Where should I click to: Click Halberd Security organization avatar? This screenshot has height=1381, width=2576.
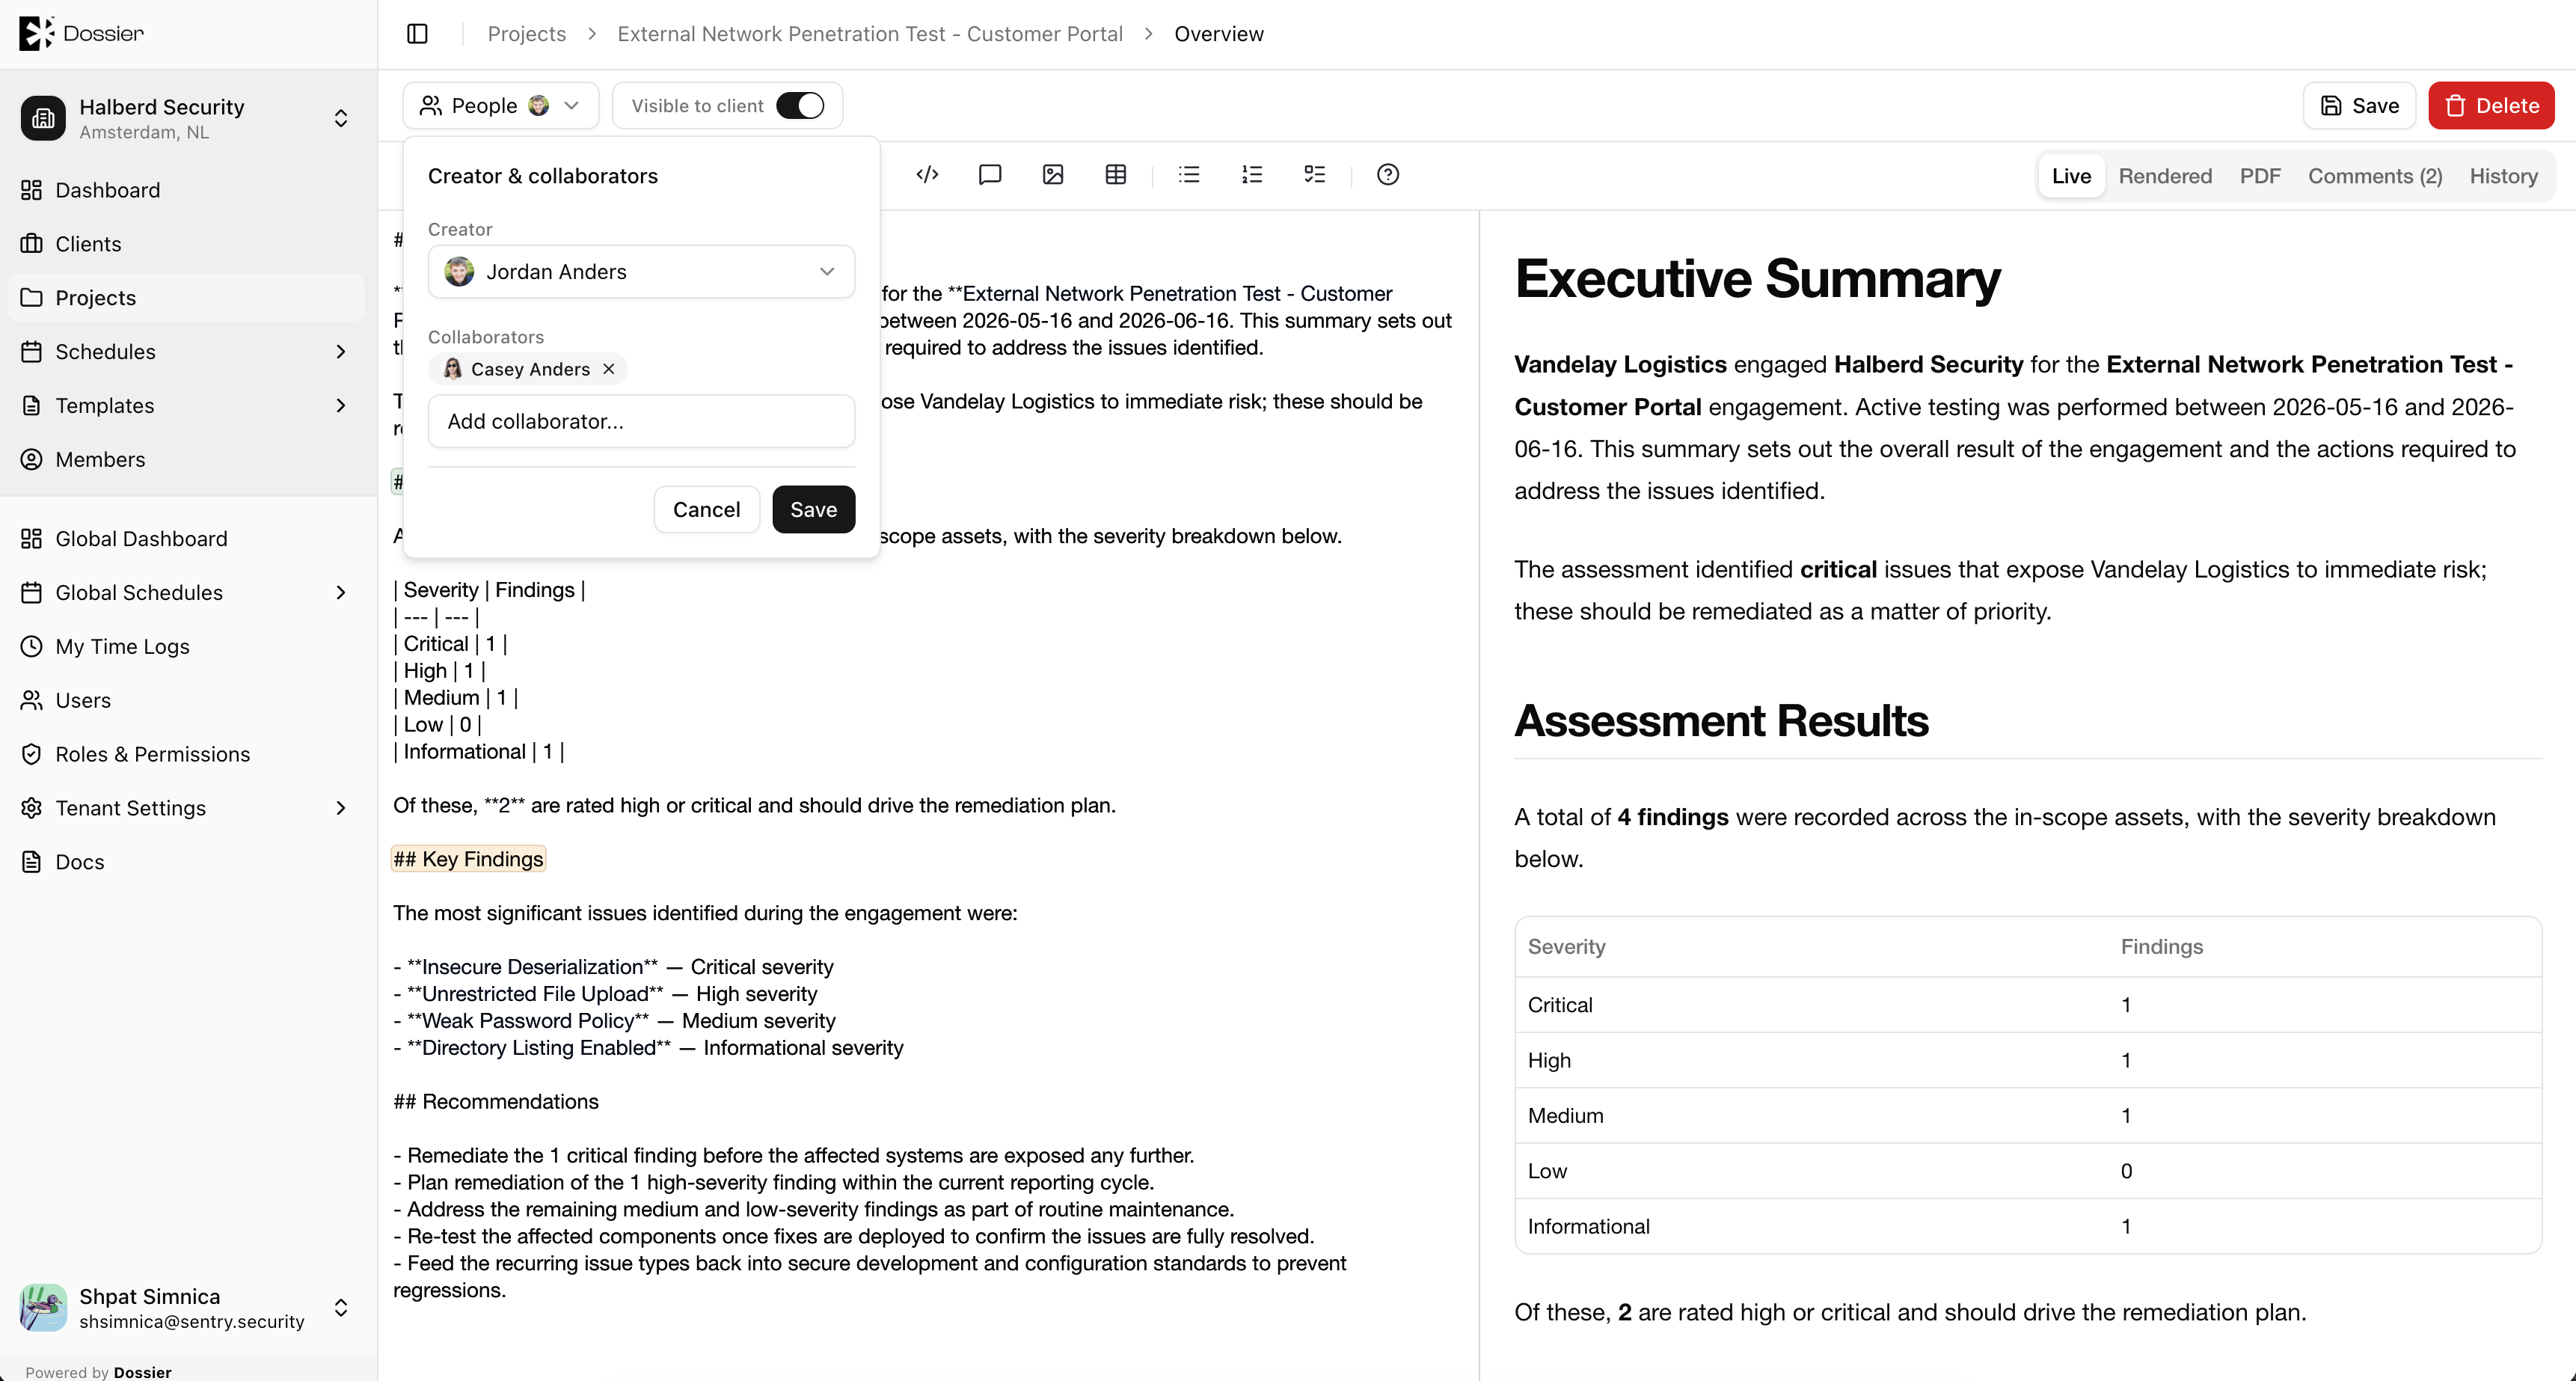(x=43, y=118)
